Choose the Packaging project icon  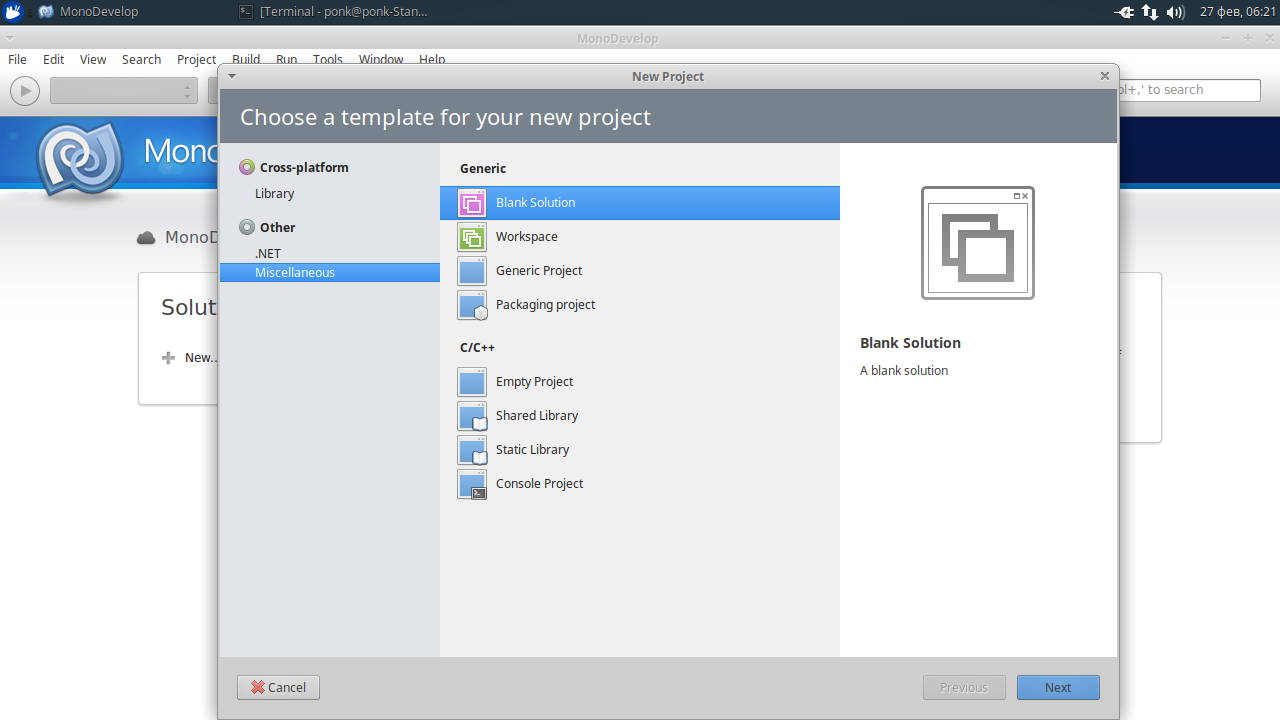472,305
